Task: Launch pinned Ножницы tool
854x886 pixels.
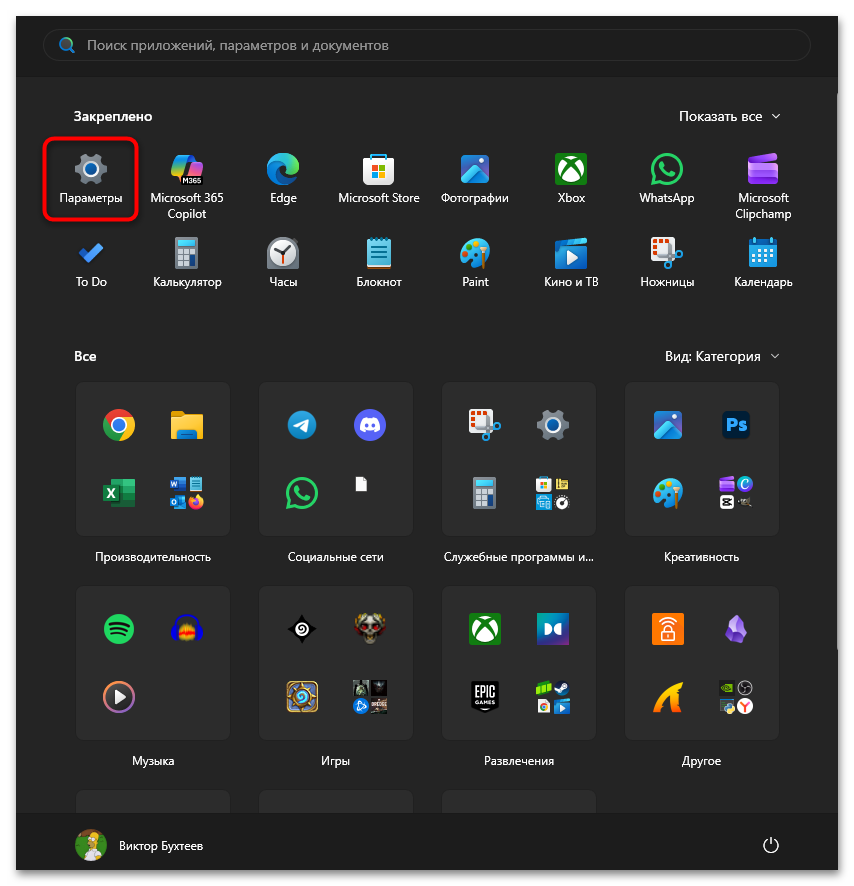Action: pyautogui.click(x=667, y=263)
